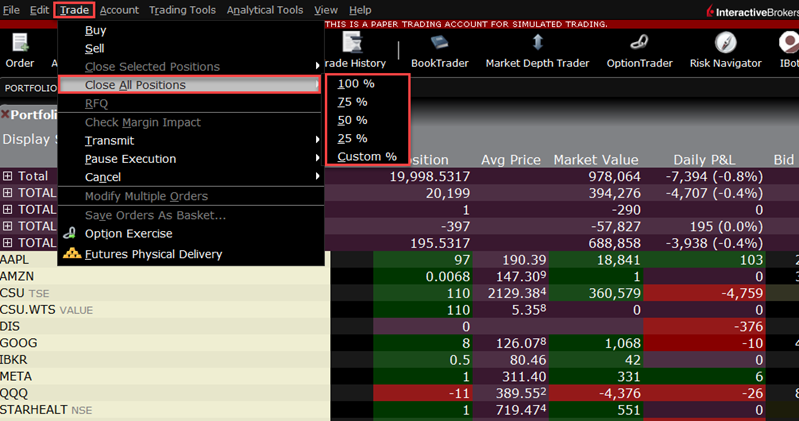Launch the BookTrader tool icon
Screen dimensions: 799x421
[x=439, y=43]
